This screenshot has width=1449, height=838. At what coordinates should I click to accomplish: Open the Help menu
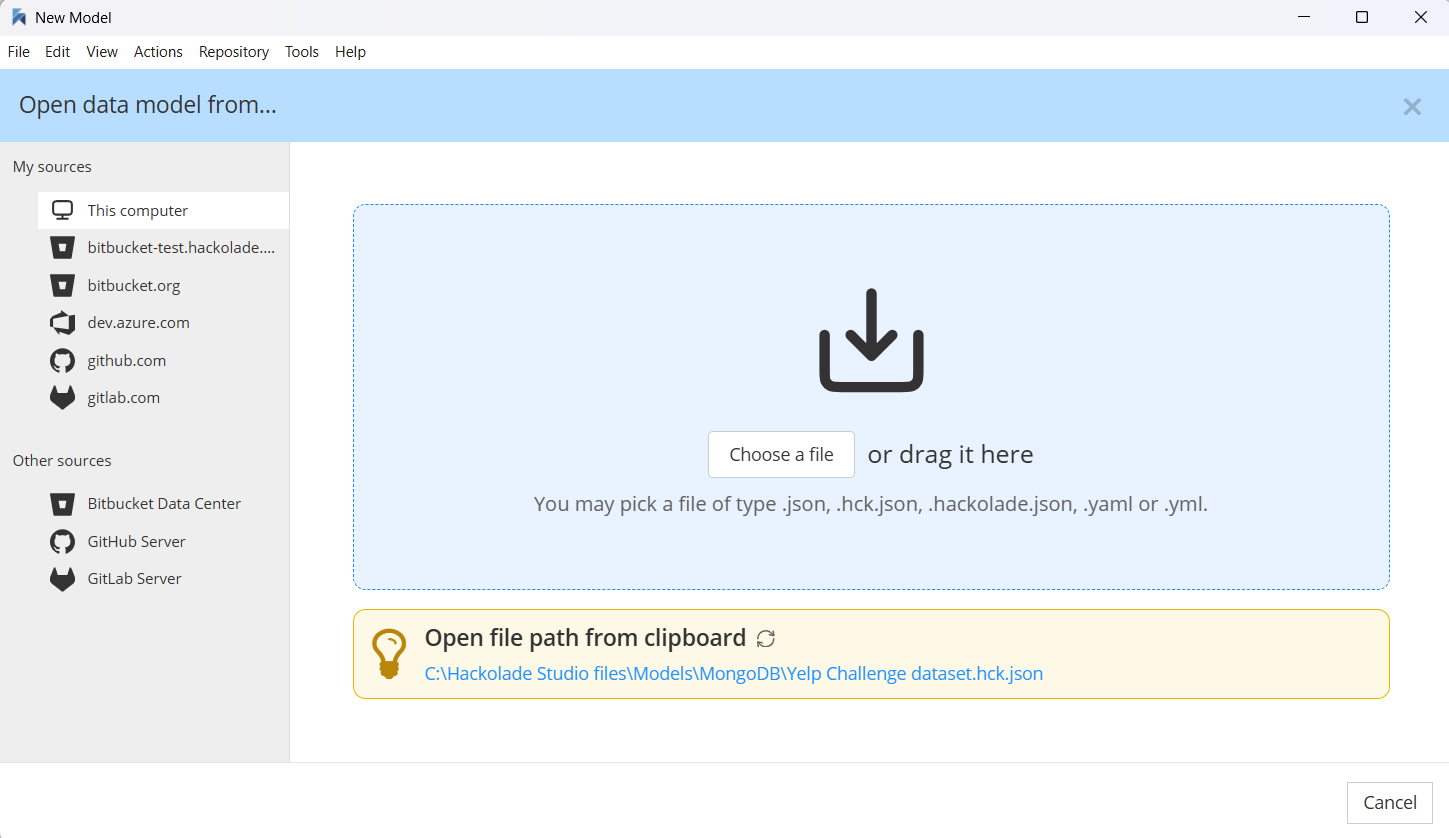350,52
